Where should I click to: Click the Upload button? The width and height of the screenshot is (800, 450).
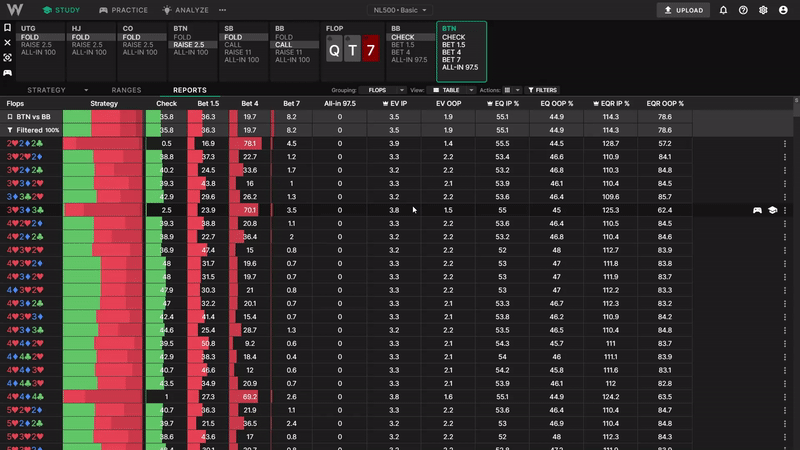coord(683,10)
